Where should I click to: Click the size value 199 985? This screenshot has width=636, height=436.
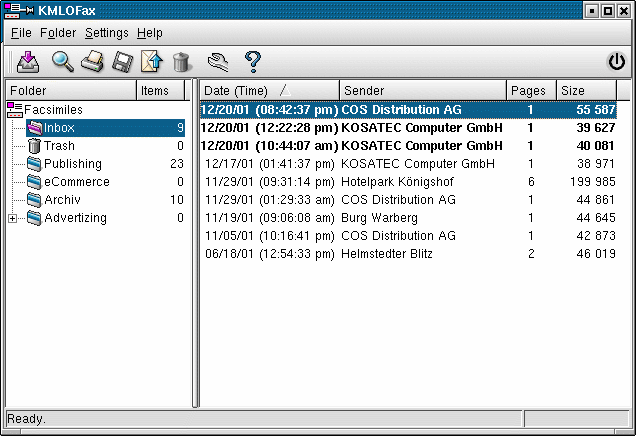(593, 182)
